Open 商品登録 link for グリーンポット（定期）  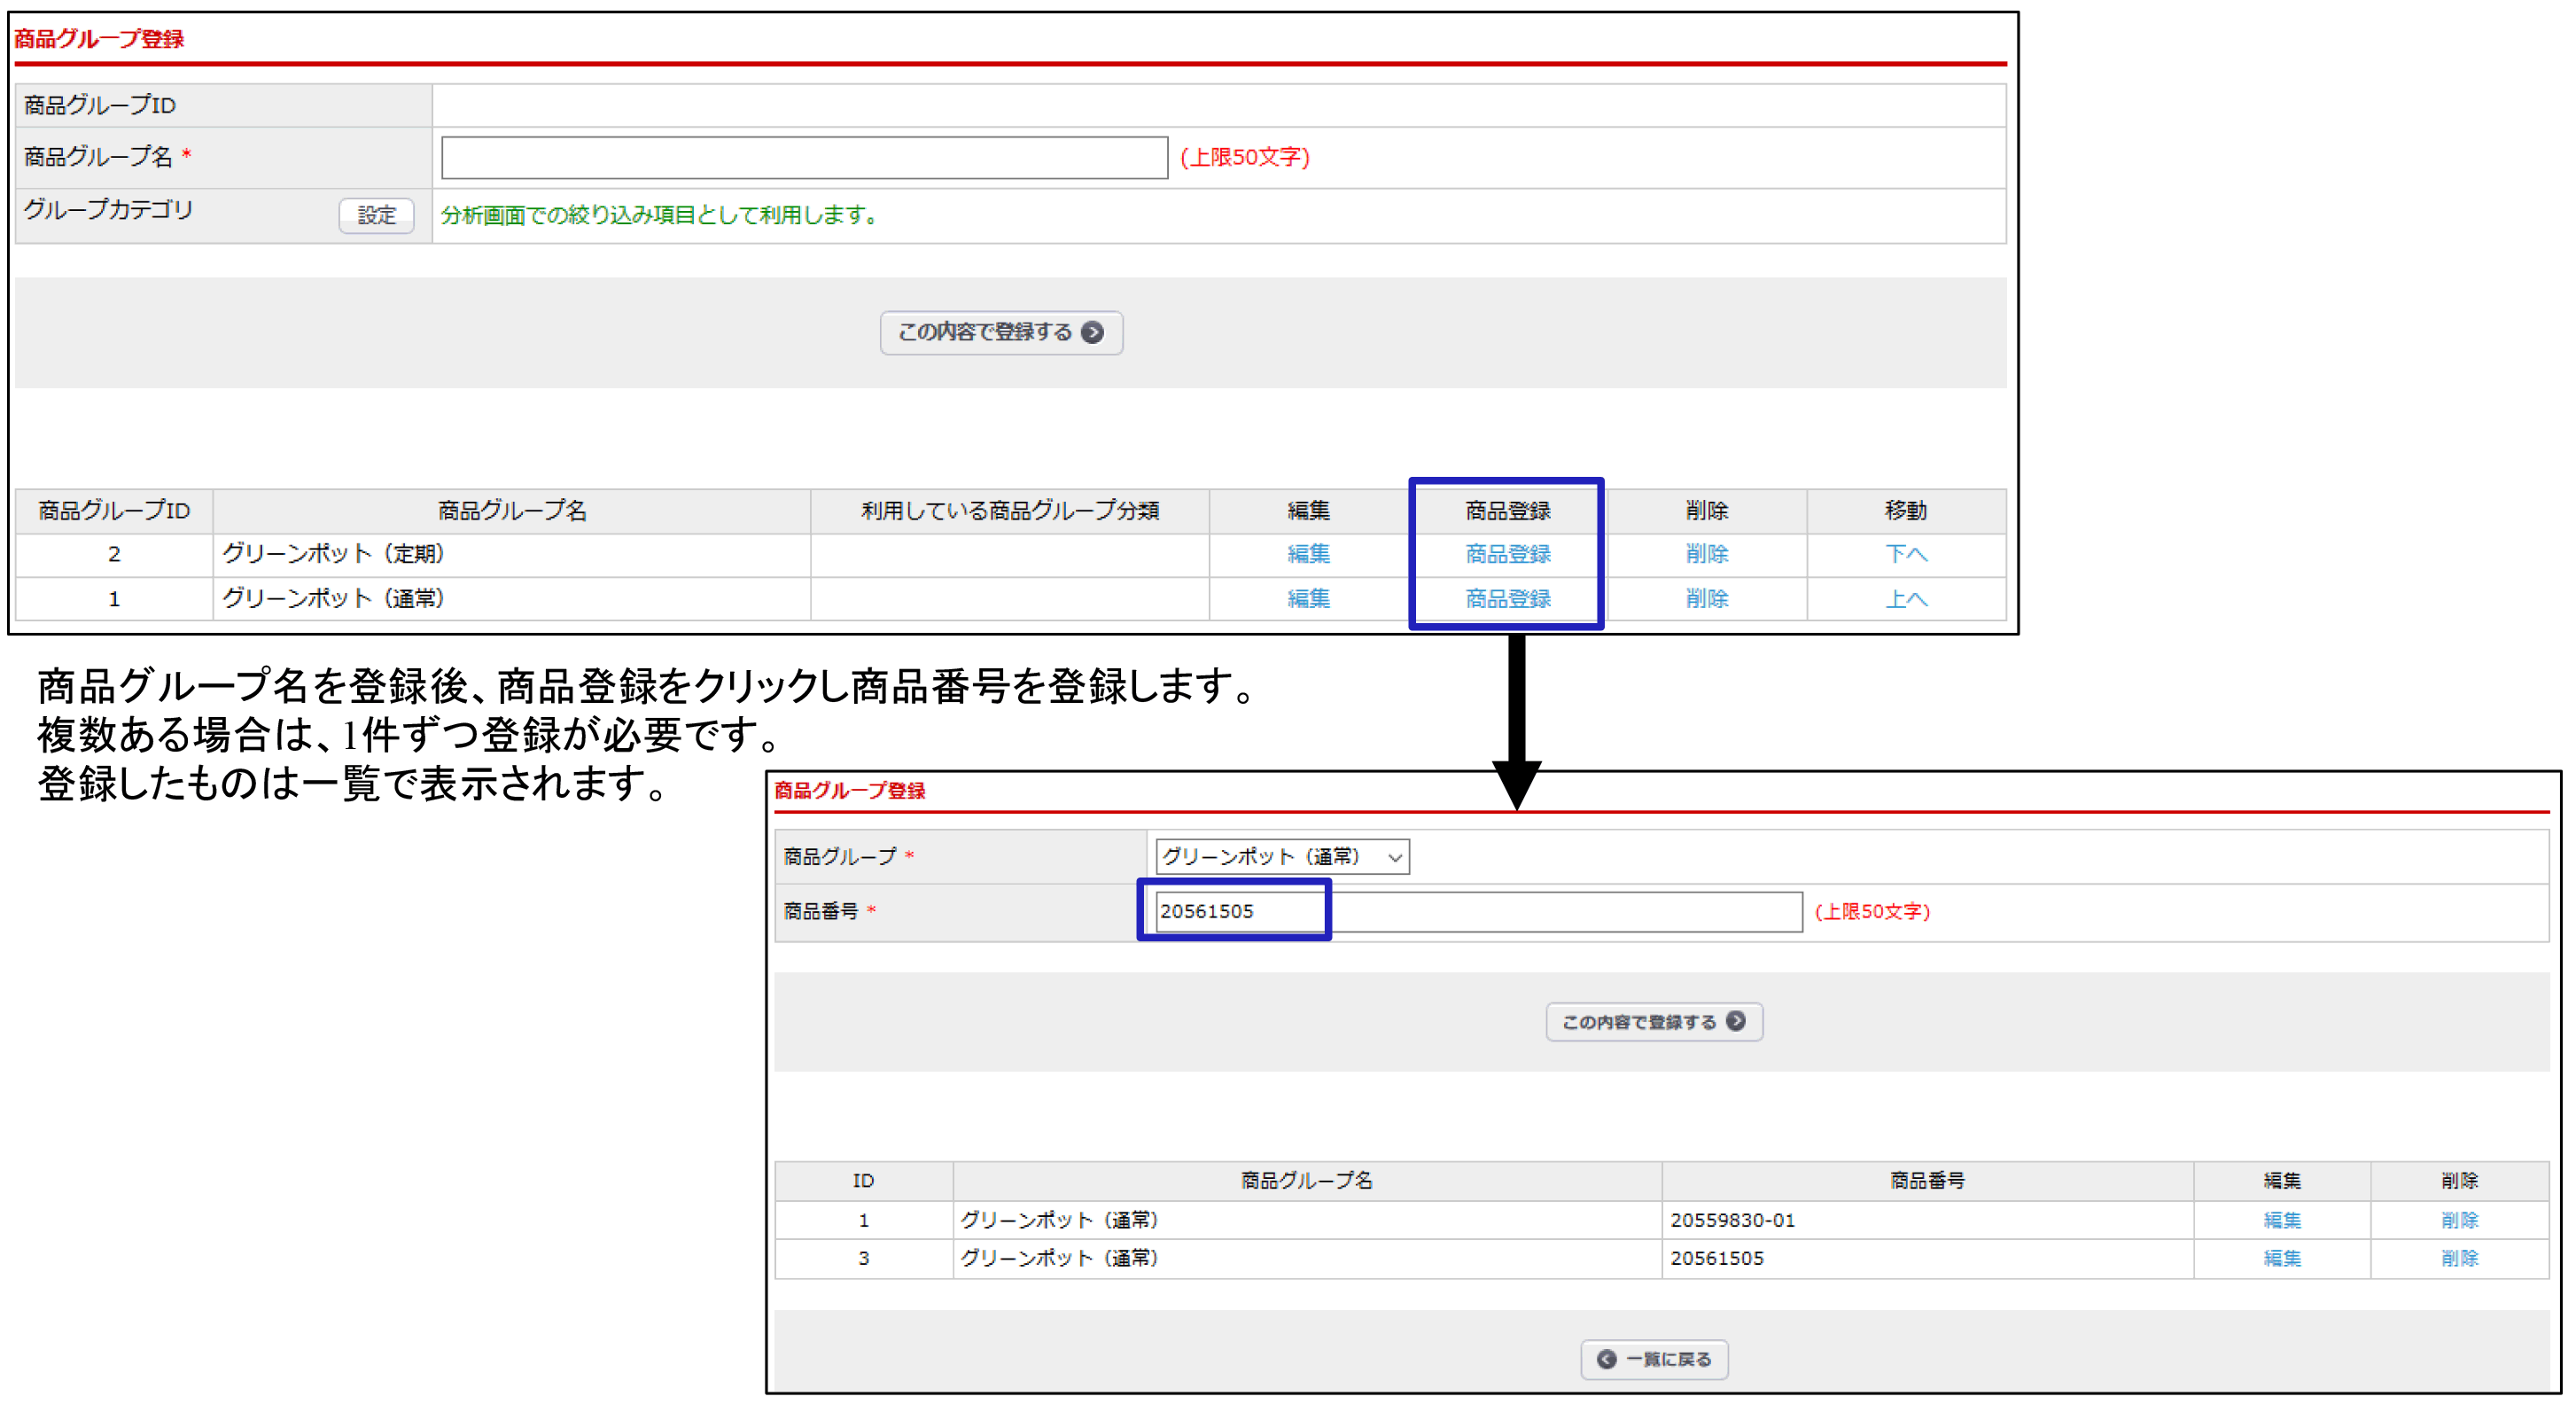coord(1507,553)
